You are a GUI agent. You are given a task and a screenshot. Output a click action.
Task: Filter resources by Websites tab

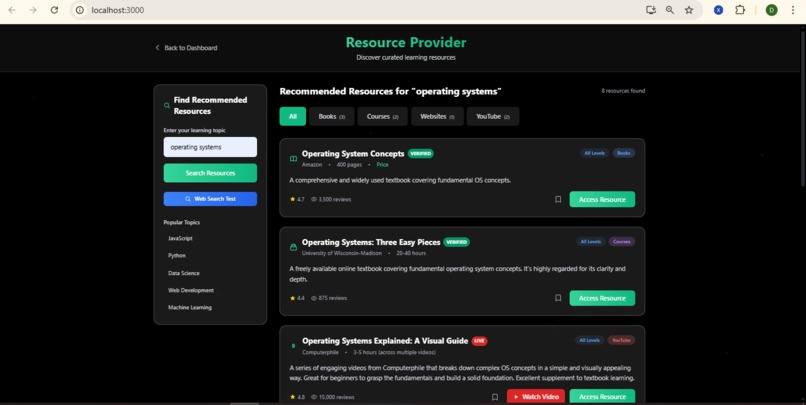pos(437,116)
